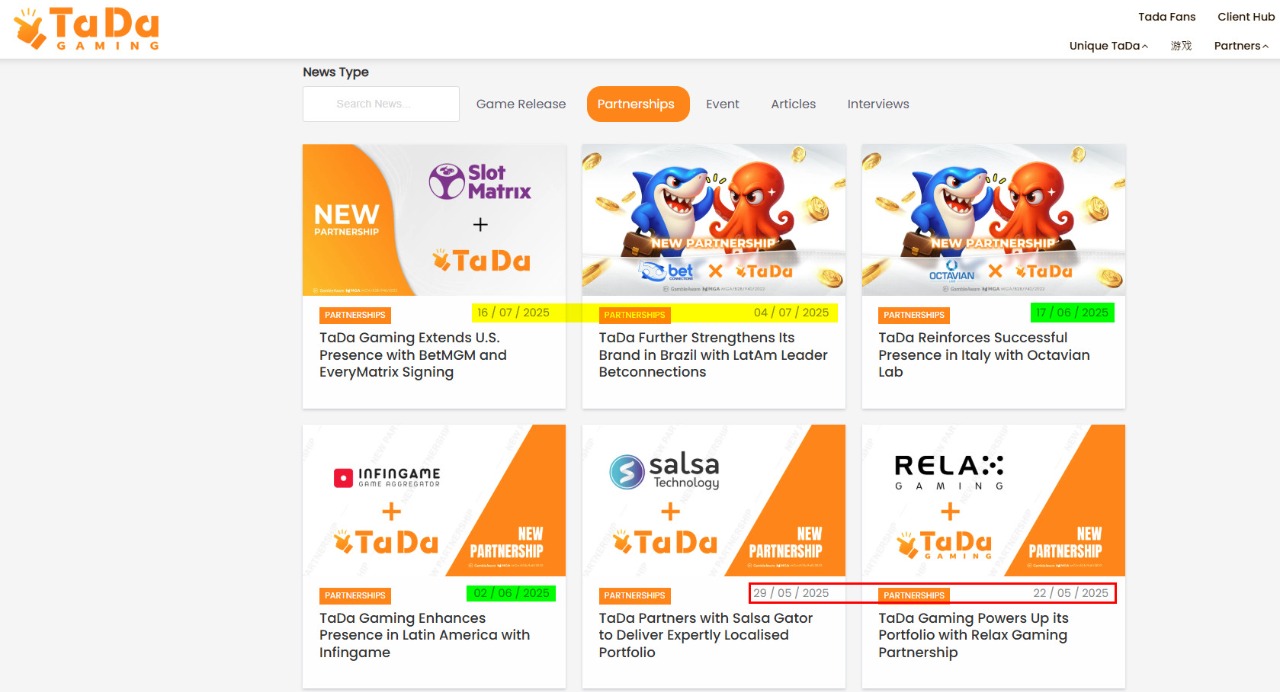Open the Salsa Technology partnership image
The image size is (1280, 692).
point(714,501)
